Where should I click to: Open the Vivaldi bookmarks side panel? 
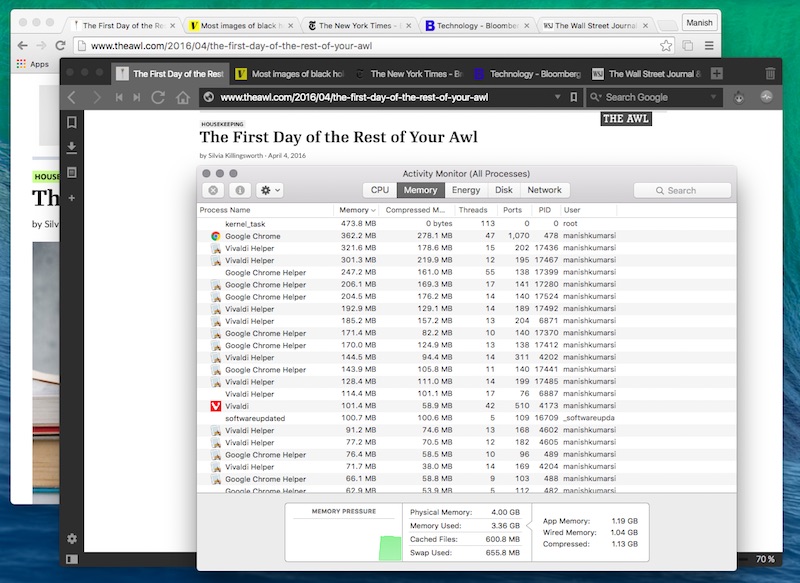point(72,122)
